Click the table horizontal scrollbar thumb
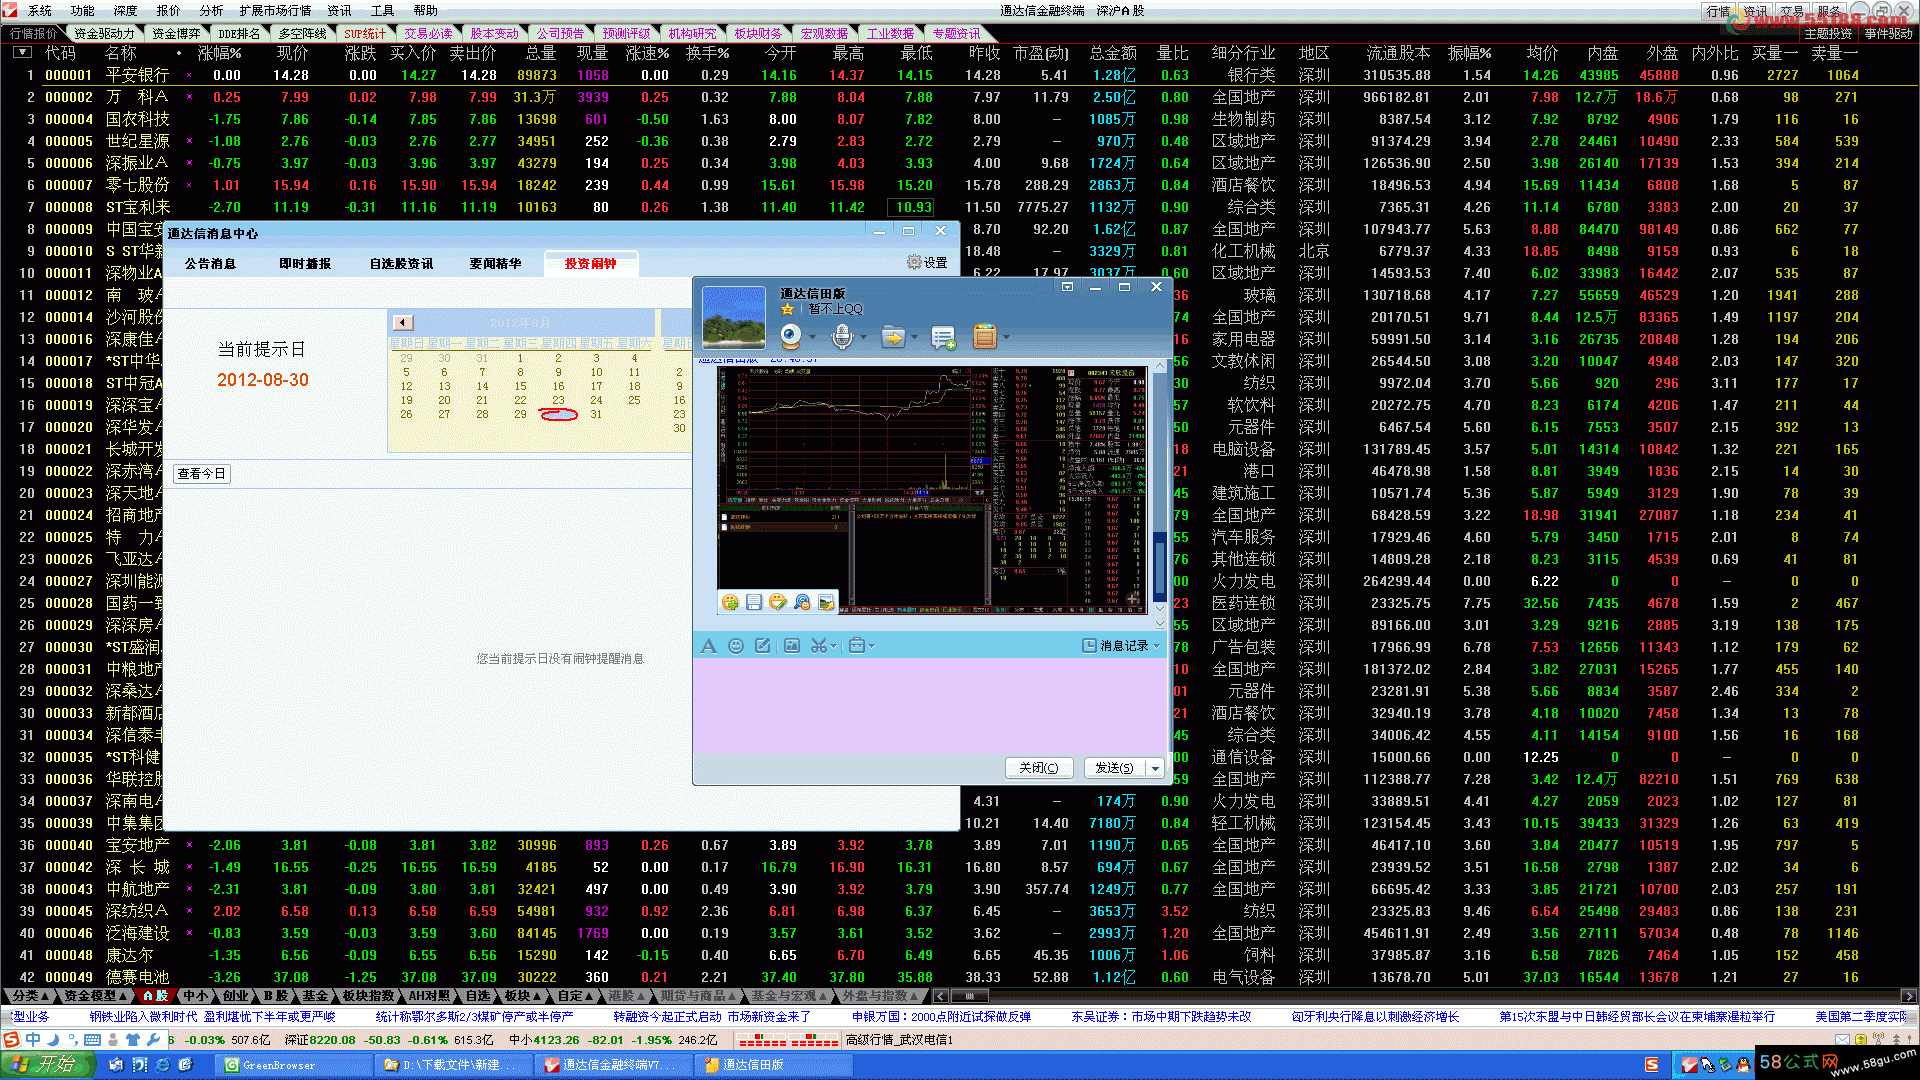The width and height of the screenshot is (1920, 1080). pos(969,996)
